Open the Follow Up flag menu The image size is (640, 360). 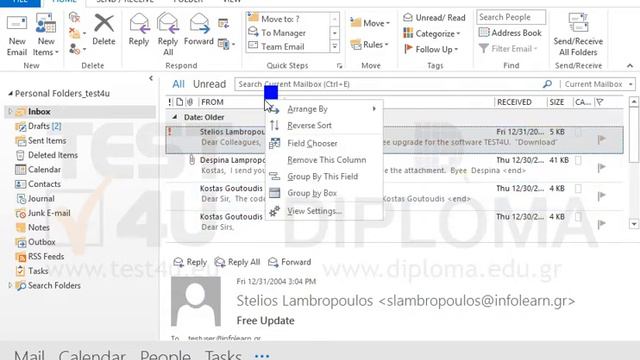click(x=431, y=49)
